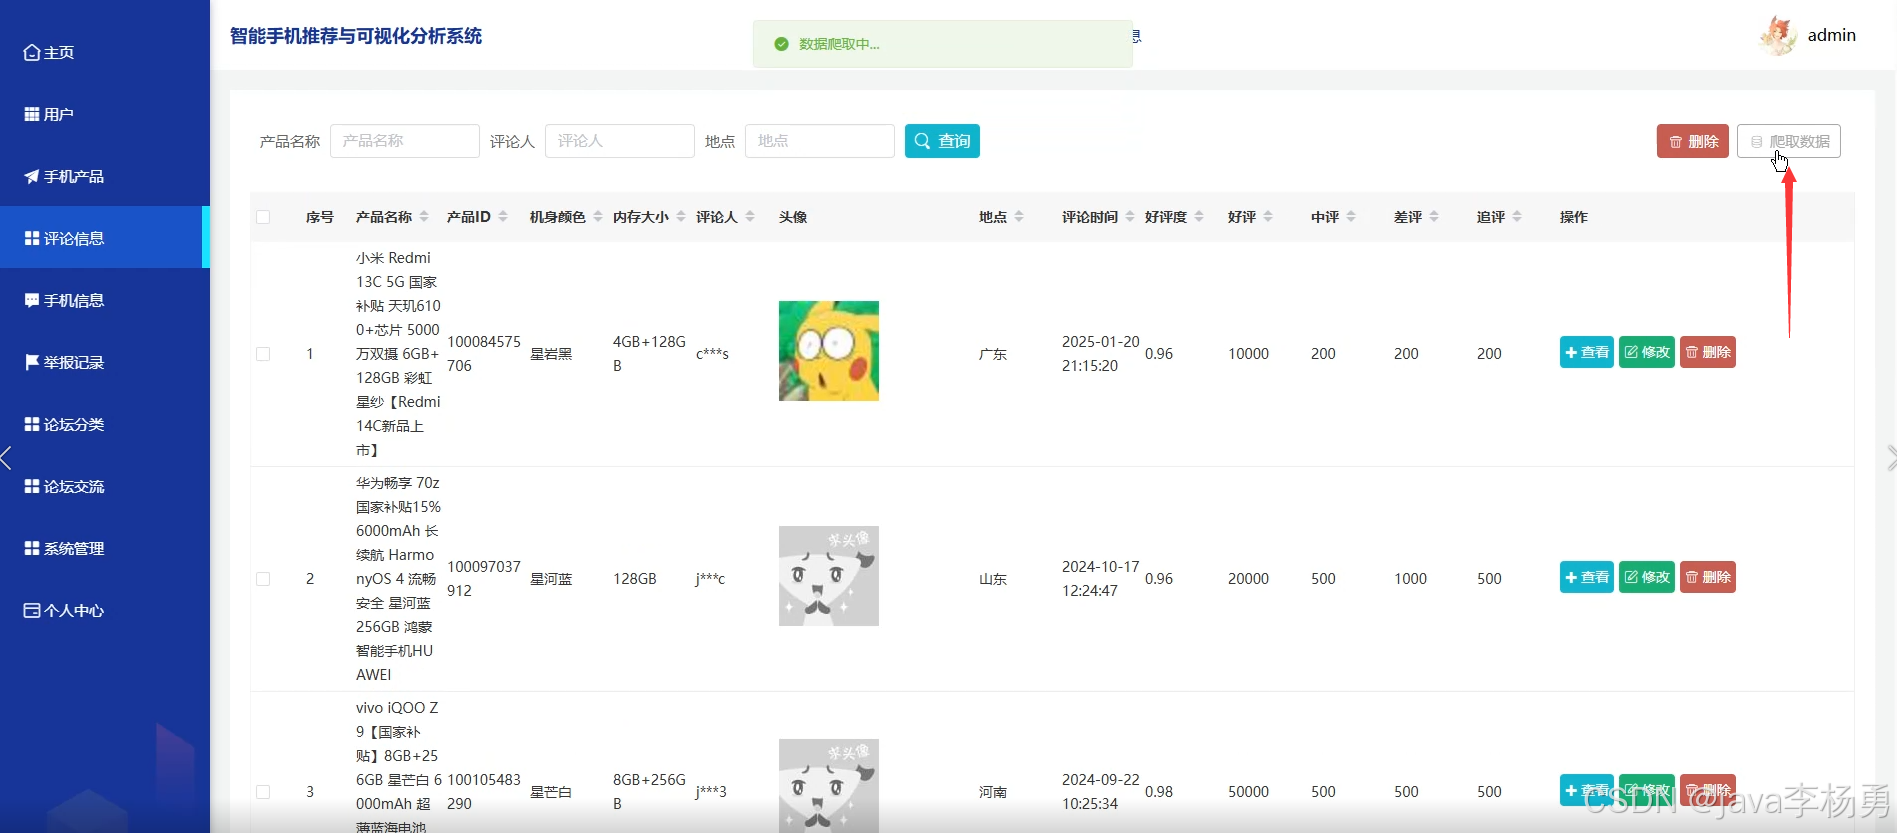Click the left arrow on sidebar edge

7,458
